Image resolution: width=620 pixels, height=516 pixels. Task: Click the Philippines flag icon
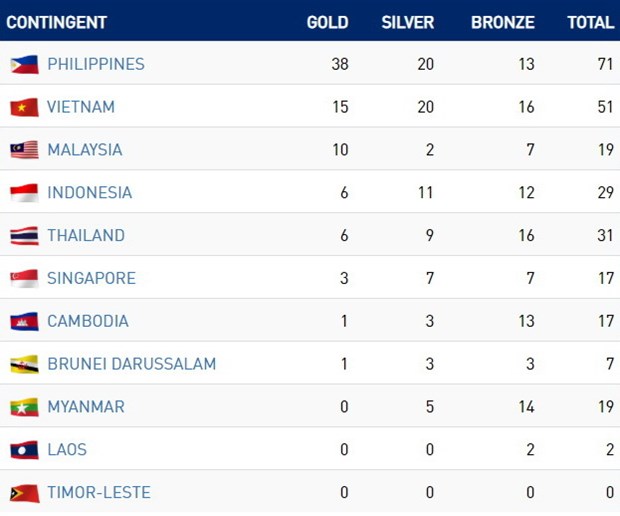tap(24, 64)
